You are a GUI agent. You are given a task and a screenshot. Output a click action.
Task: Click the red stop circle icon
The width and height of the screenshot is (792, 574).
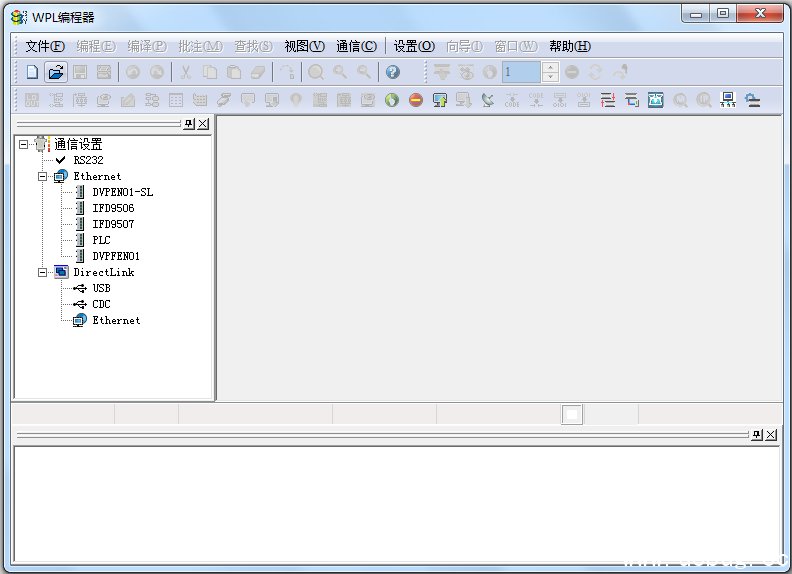click(416, 100)
